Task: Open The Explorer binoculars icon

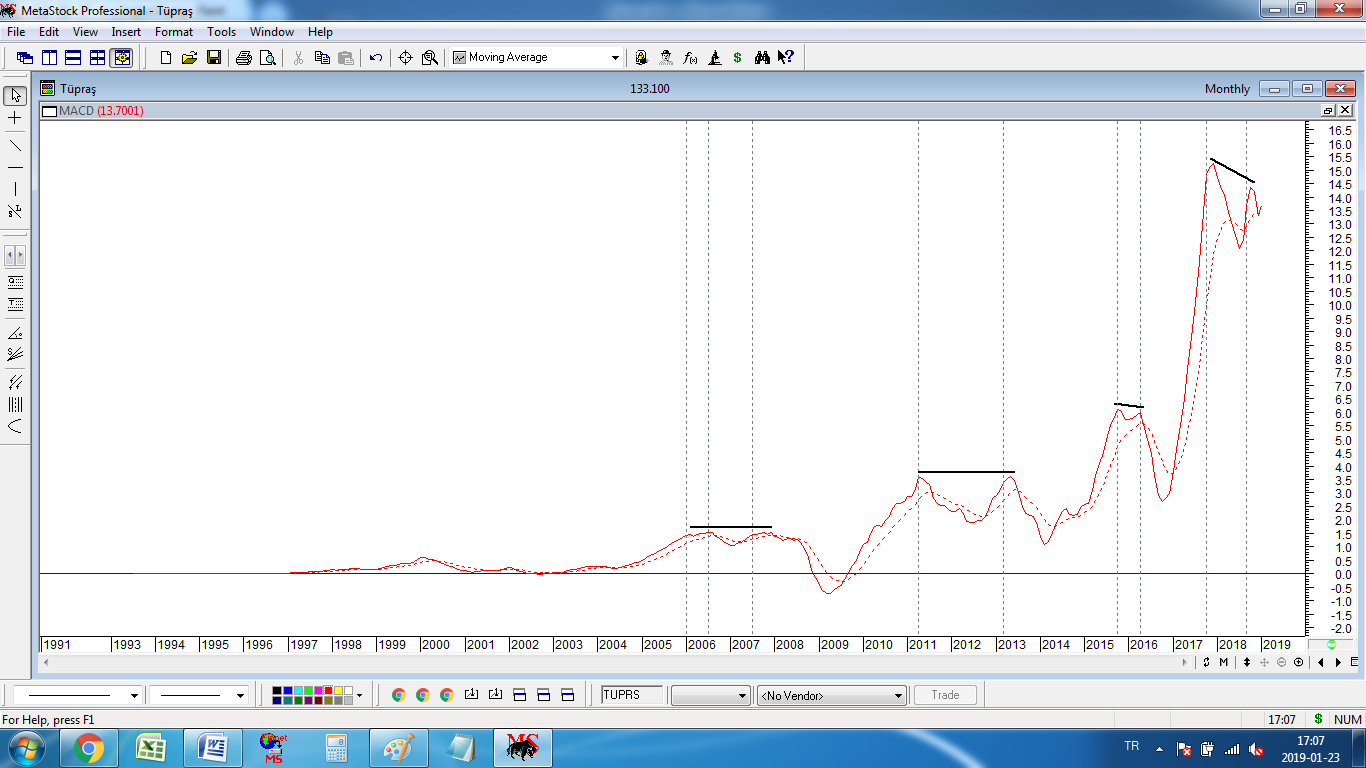Action: [762, 58]
